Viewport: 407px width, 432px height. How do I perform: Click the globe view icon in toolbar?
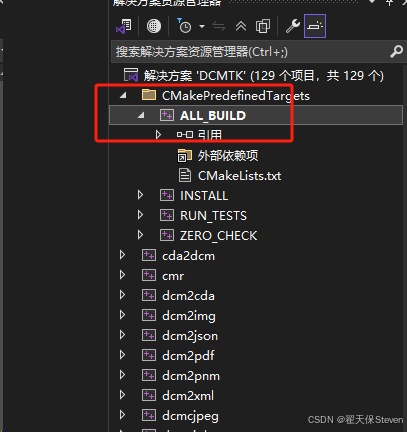click(x=154, y=26)
